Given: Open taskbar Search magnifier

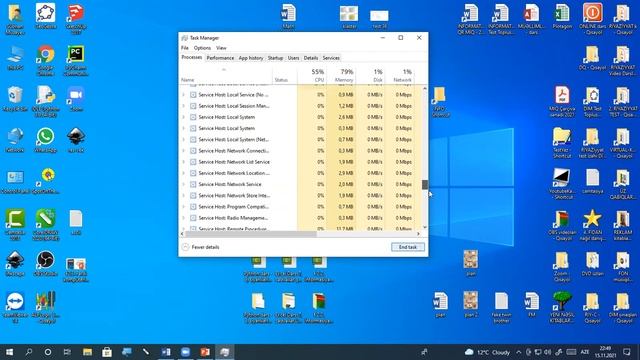Looking at the screenshot, I should pyautogui.click(x=29, y=352).
